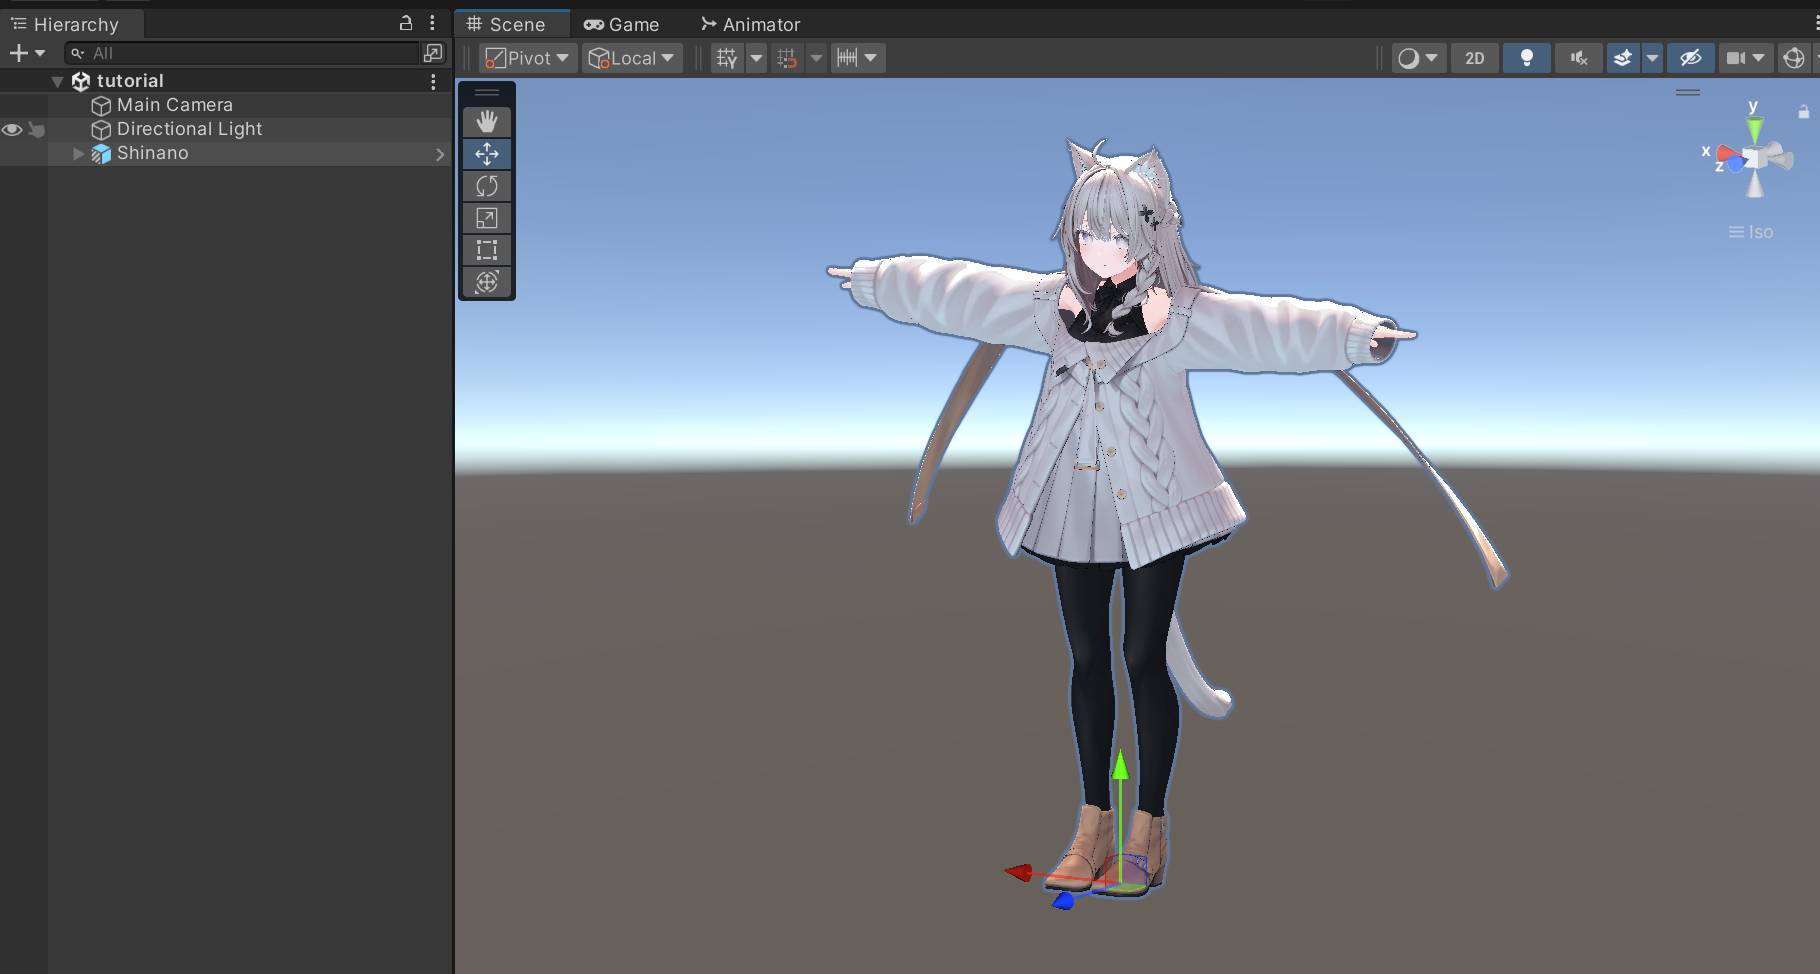Click the Hierarchy panel lock icon
Image resolution: width=1820 pixels, height=974 pixels.
406,23
